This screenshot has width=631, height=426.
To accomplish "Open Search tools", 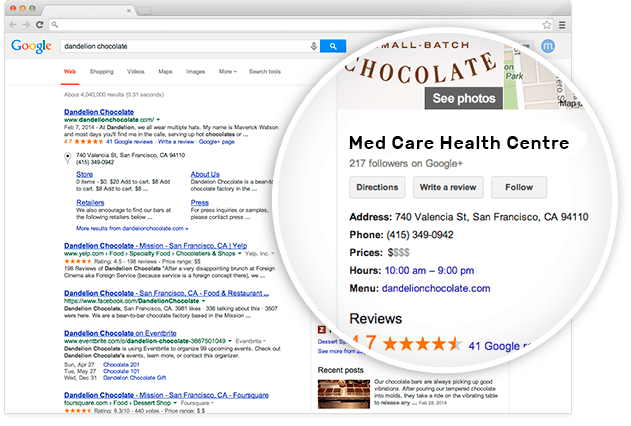I will pyautogui.click(x=264, y=72).
